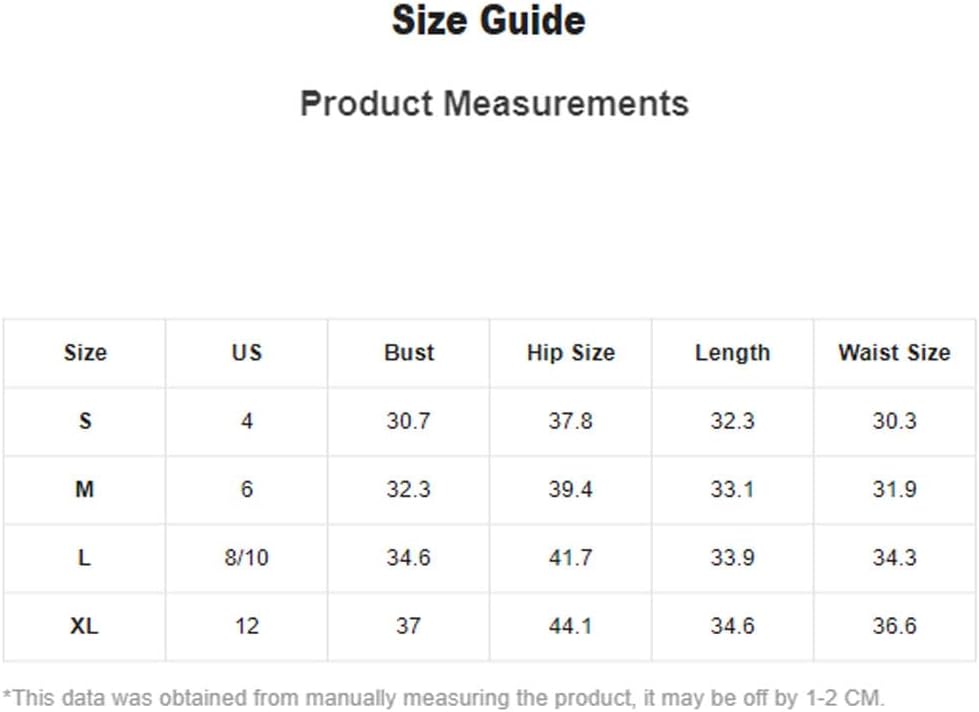Click the bust value 30.7

[408, 421]
